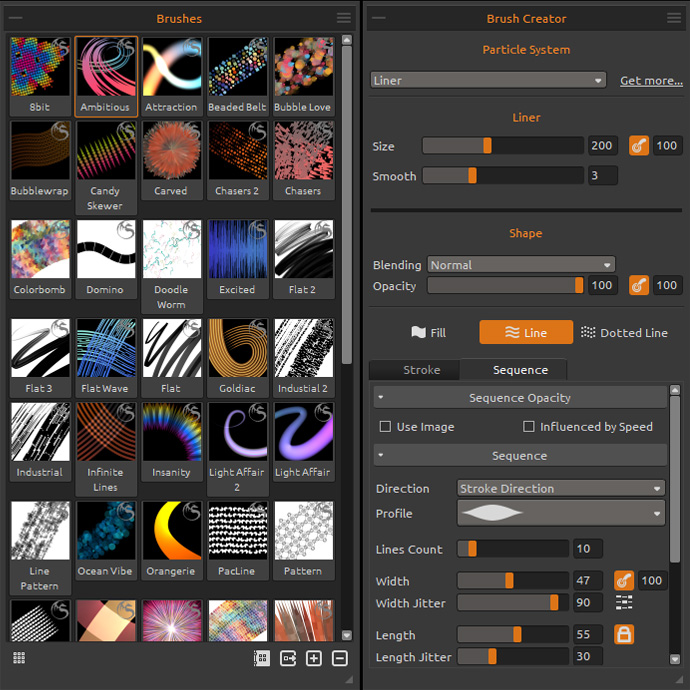Click the Get more... link
This screenshot has width=690, height=690.
click(x=651, y=80)
